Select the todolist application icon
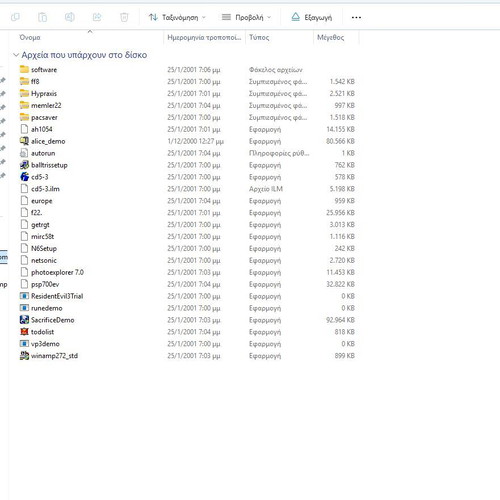Screen dimensions: 500x500 click(24, 332)
